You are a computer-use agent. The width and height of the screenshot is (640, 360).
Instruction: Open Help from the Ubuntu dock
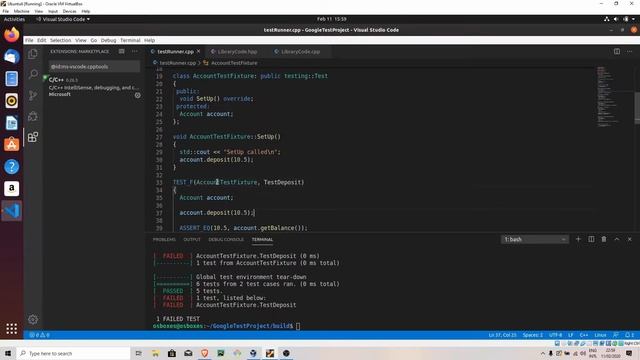pyautogui.click(x=11, y=167)
